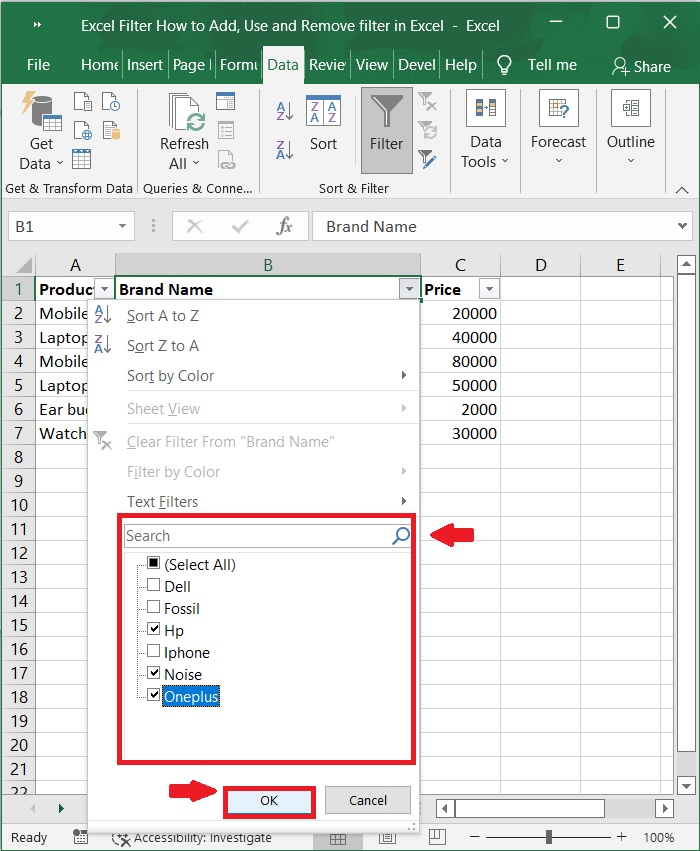Switch to Page Break Preview in status bar

point(437,836)
